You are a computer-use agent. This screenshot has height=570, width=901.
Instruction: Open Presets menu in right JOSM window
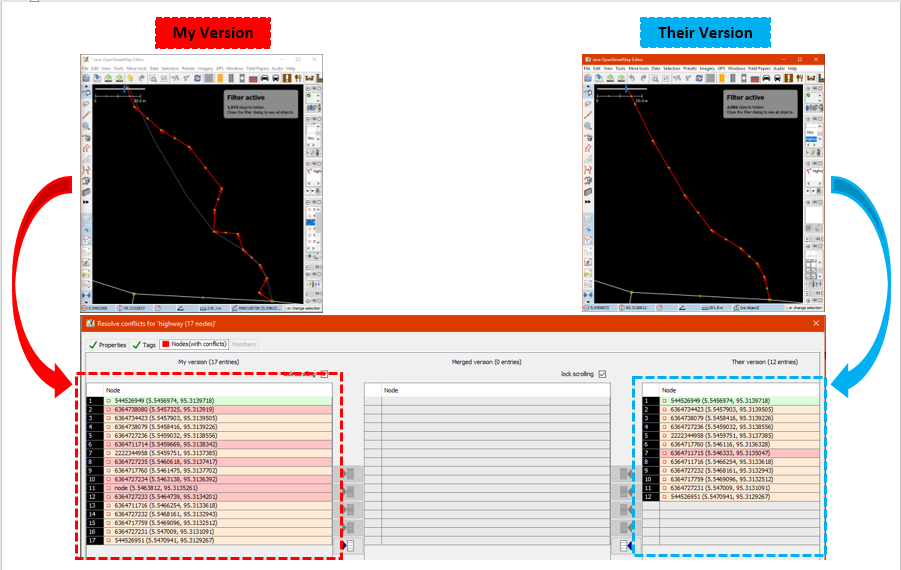coord(689,68)
